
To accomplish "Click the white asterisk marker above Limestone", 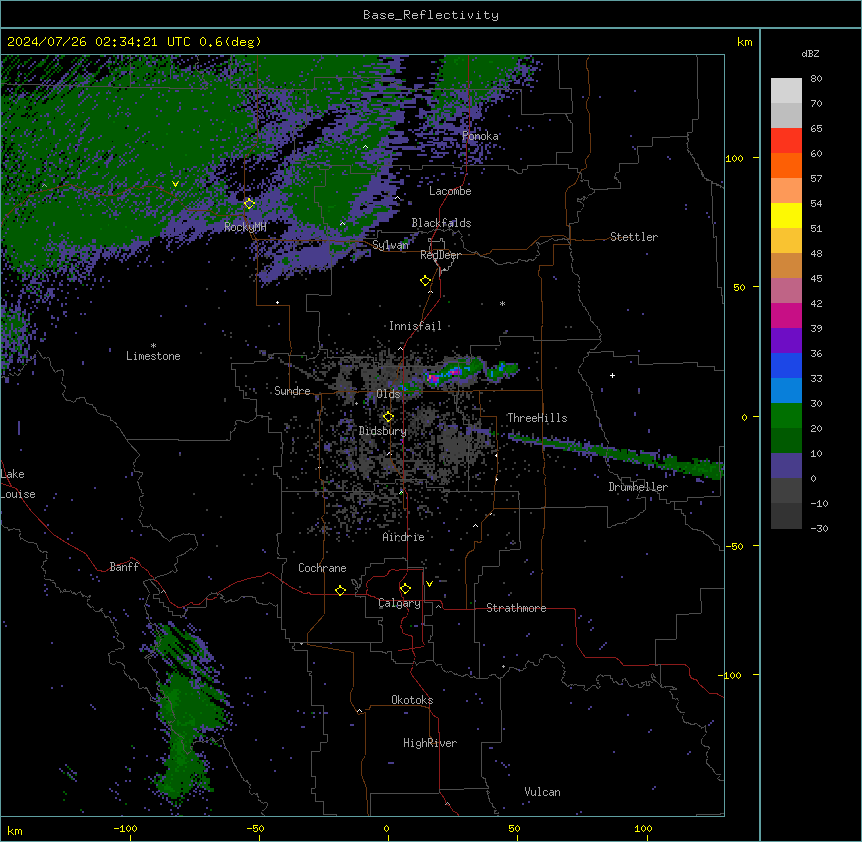I will pos(153,346).
